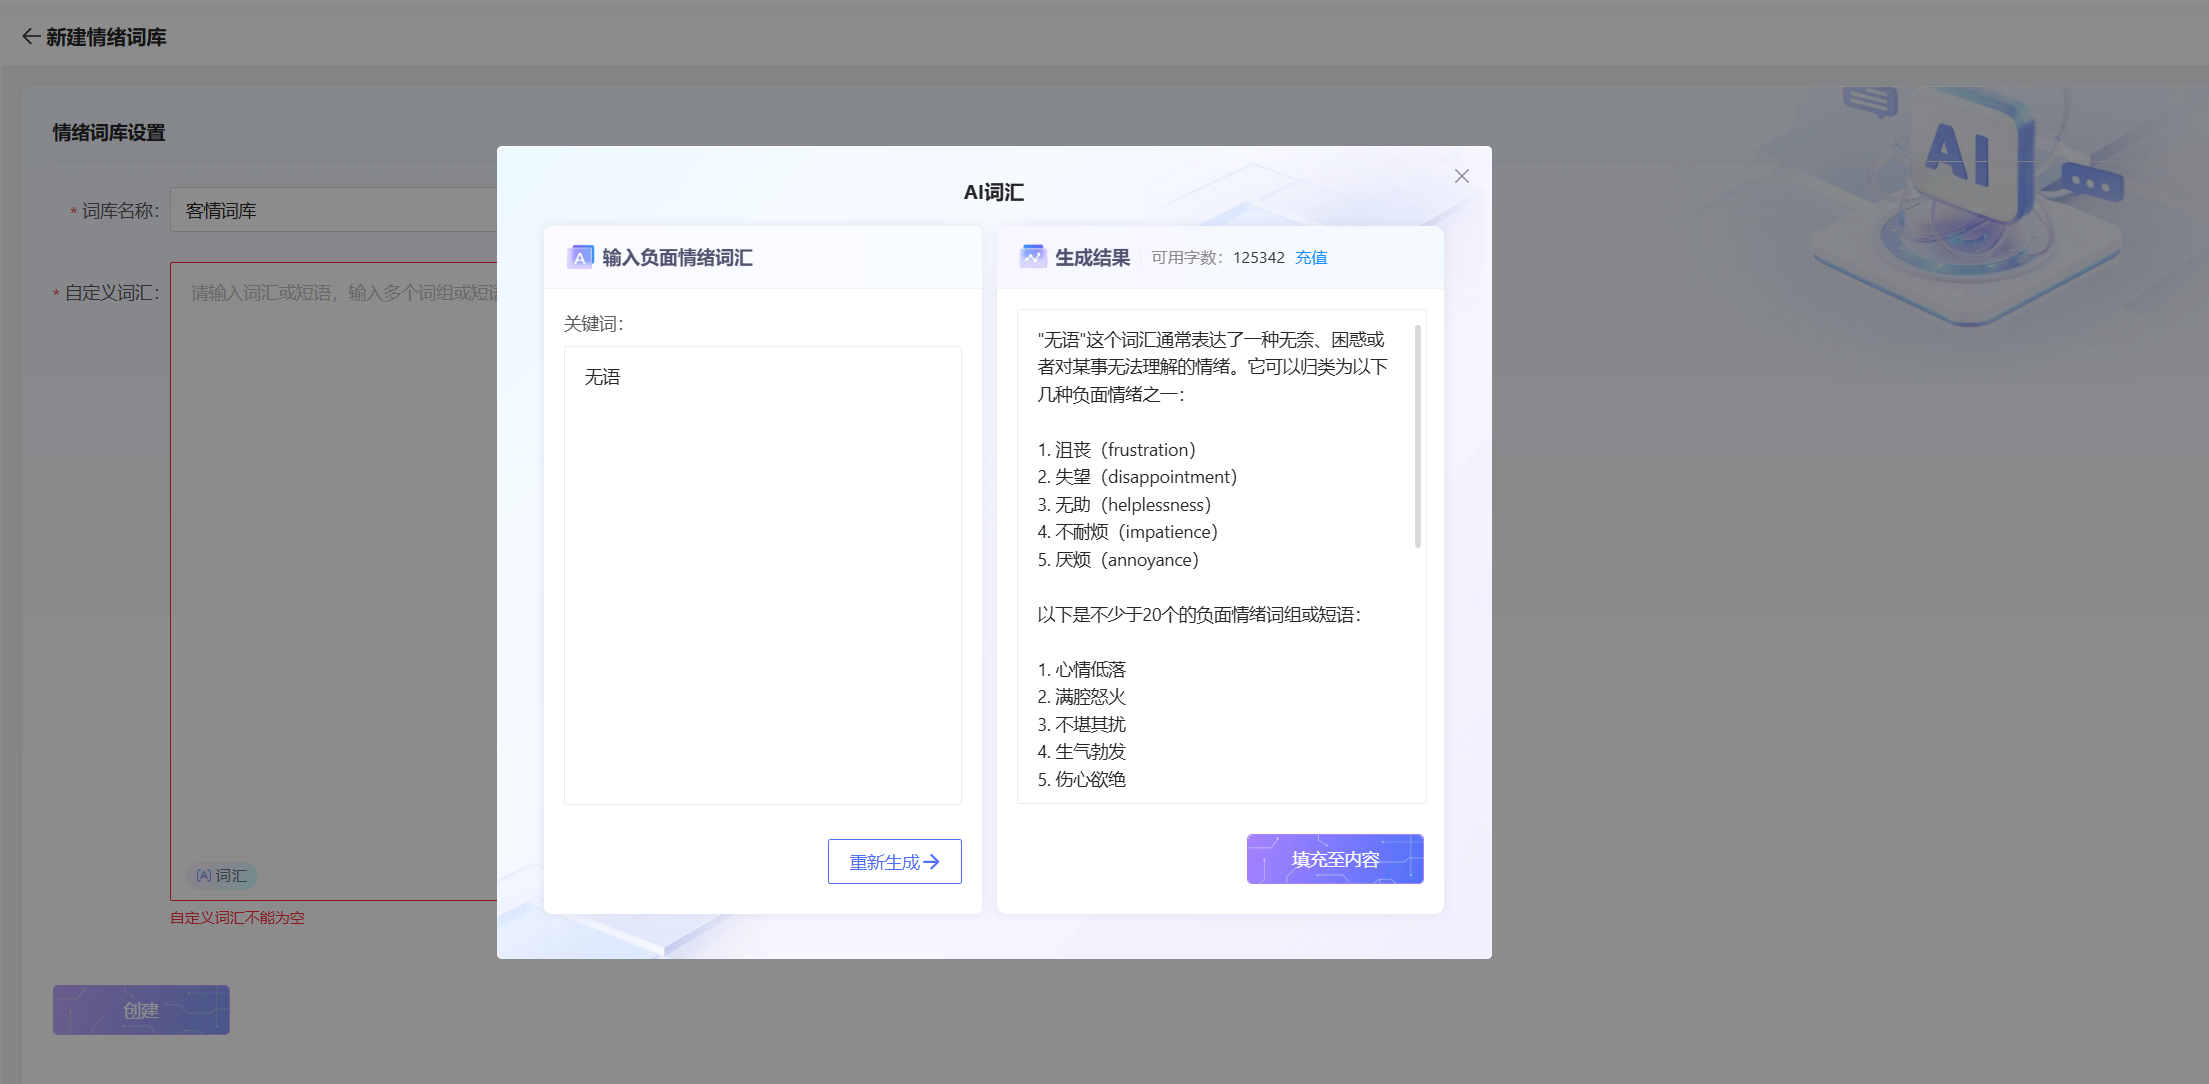The height and width of the screenshot is (1084, 2209).
Task: Close the AI词汇 dialog
Action: tap(1461, 176)
